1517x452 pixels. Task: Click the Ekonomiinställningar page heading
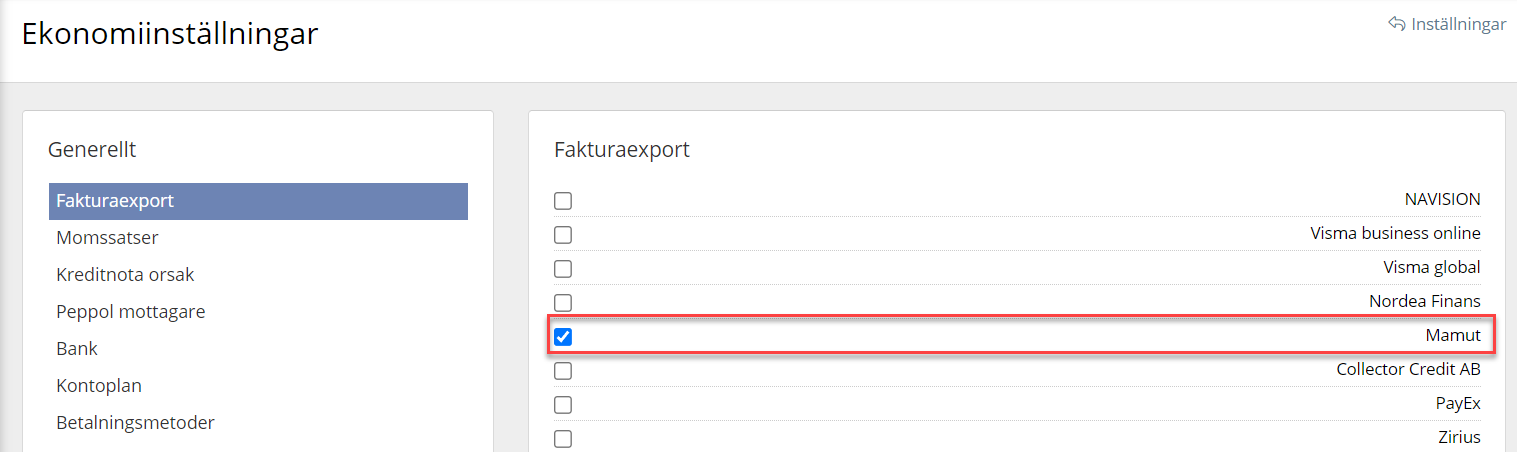pos(170,34)
